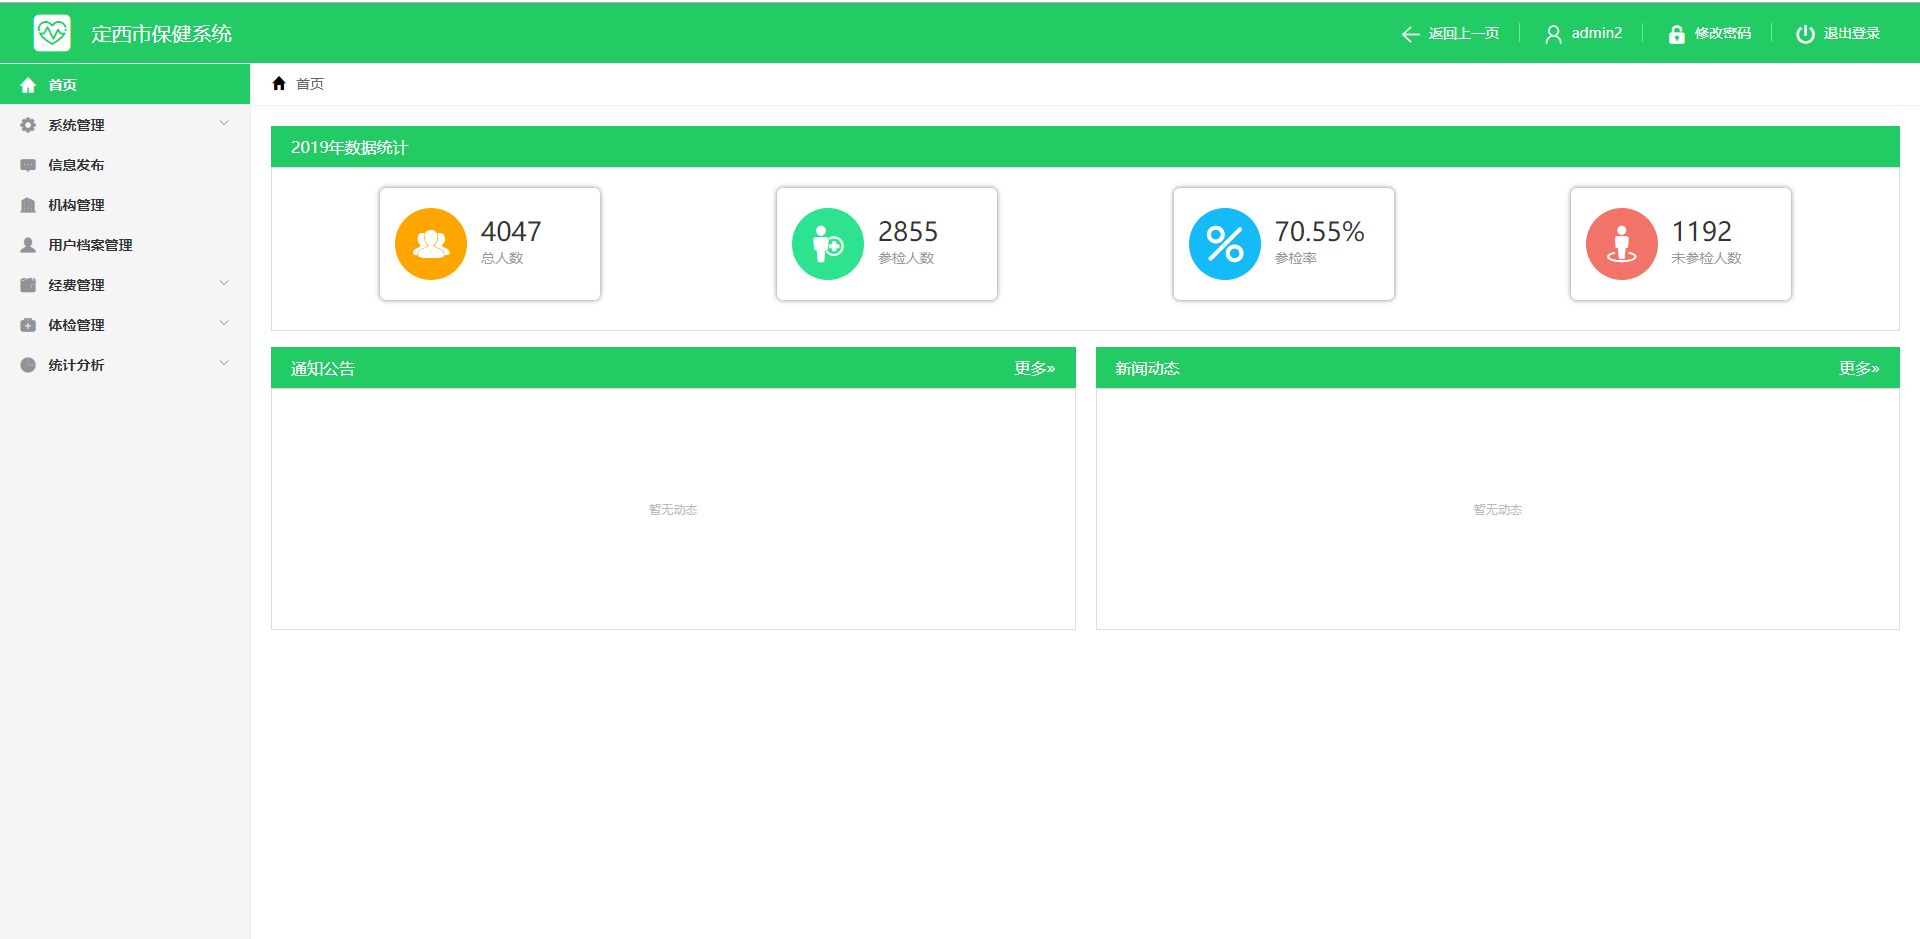Click 更多» in 通知公告 panel

click(1034, 368)
